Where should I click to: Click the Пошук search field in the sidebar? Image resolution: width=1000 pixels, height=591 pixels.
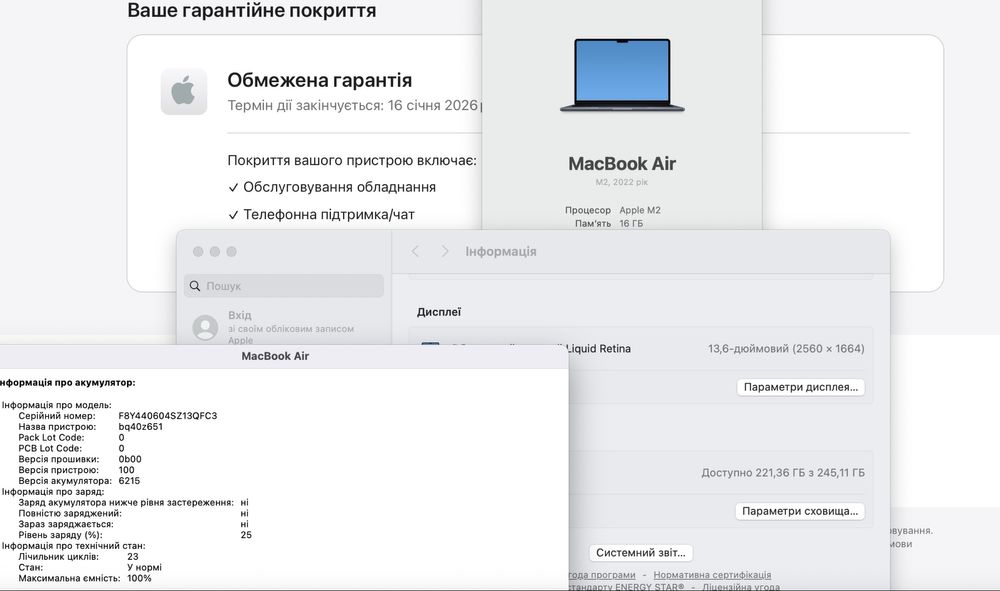(284, 286)
